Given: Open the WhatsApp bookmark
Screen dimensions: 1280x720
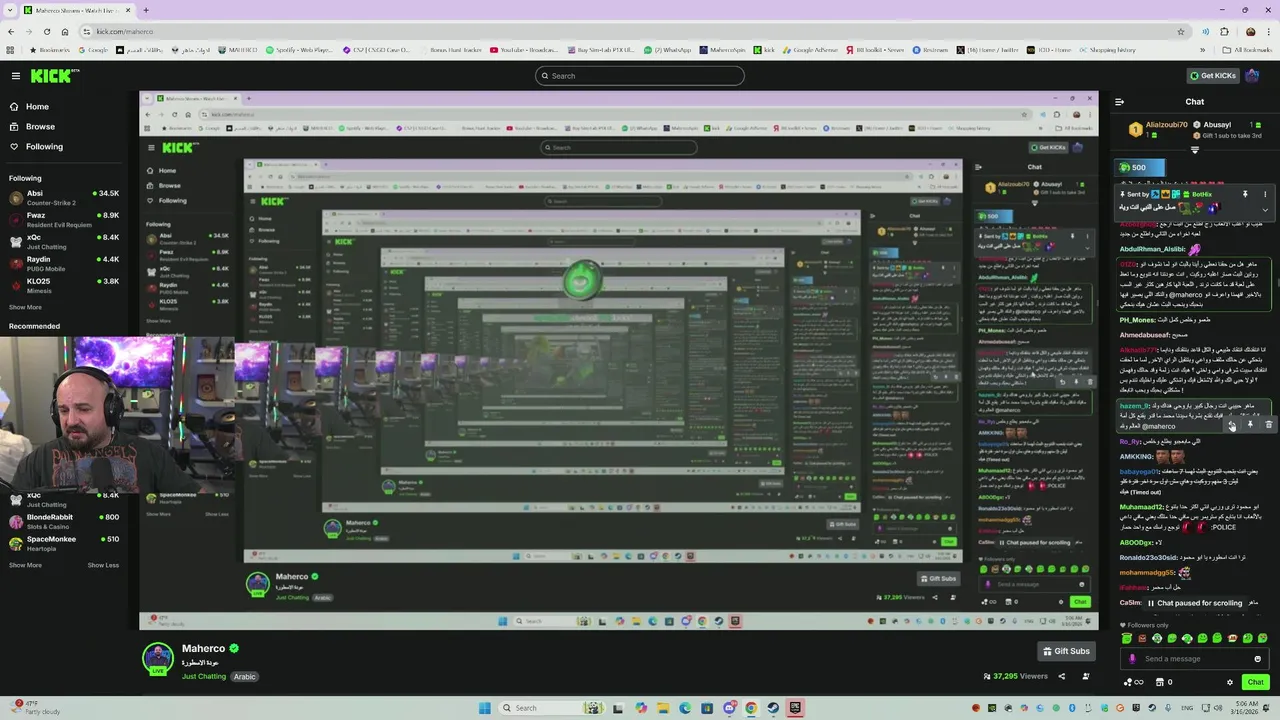Looking at the screenshot, I should pos(667,50).
